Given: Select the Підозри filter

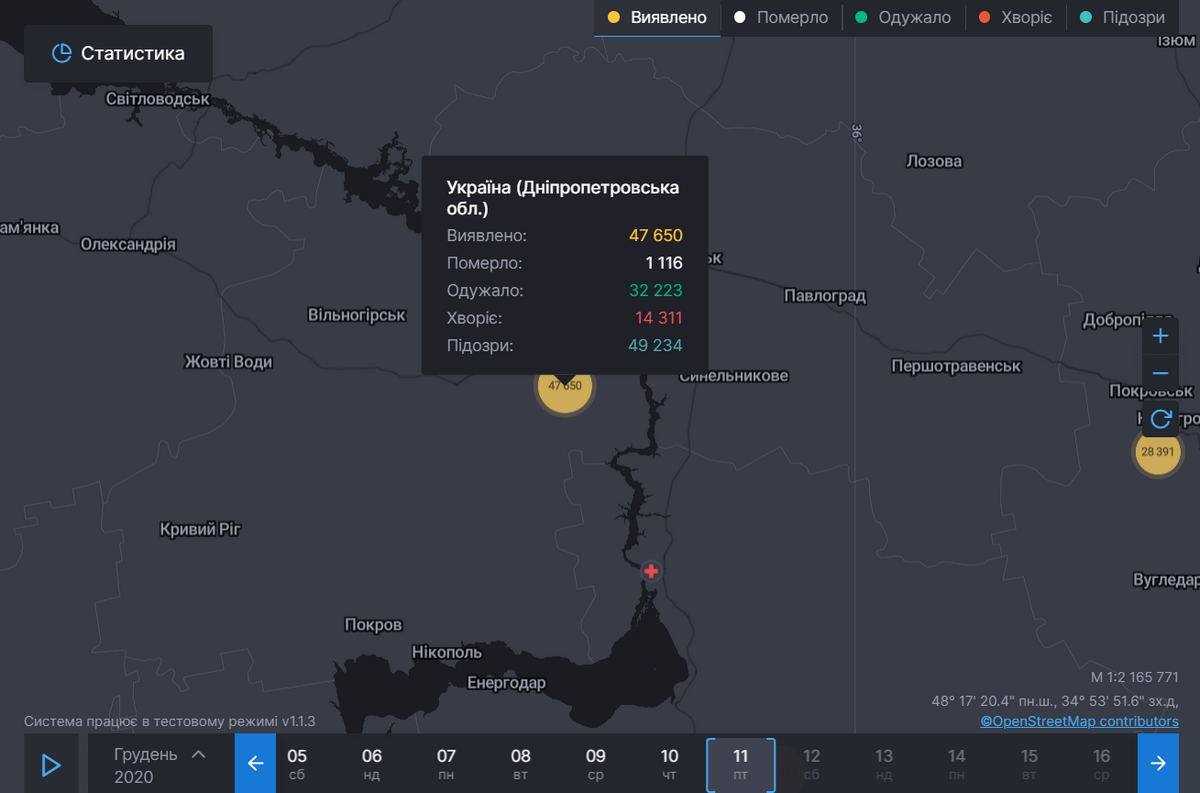Looking at the screenshot, I should pos(1123,18).
